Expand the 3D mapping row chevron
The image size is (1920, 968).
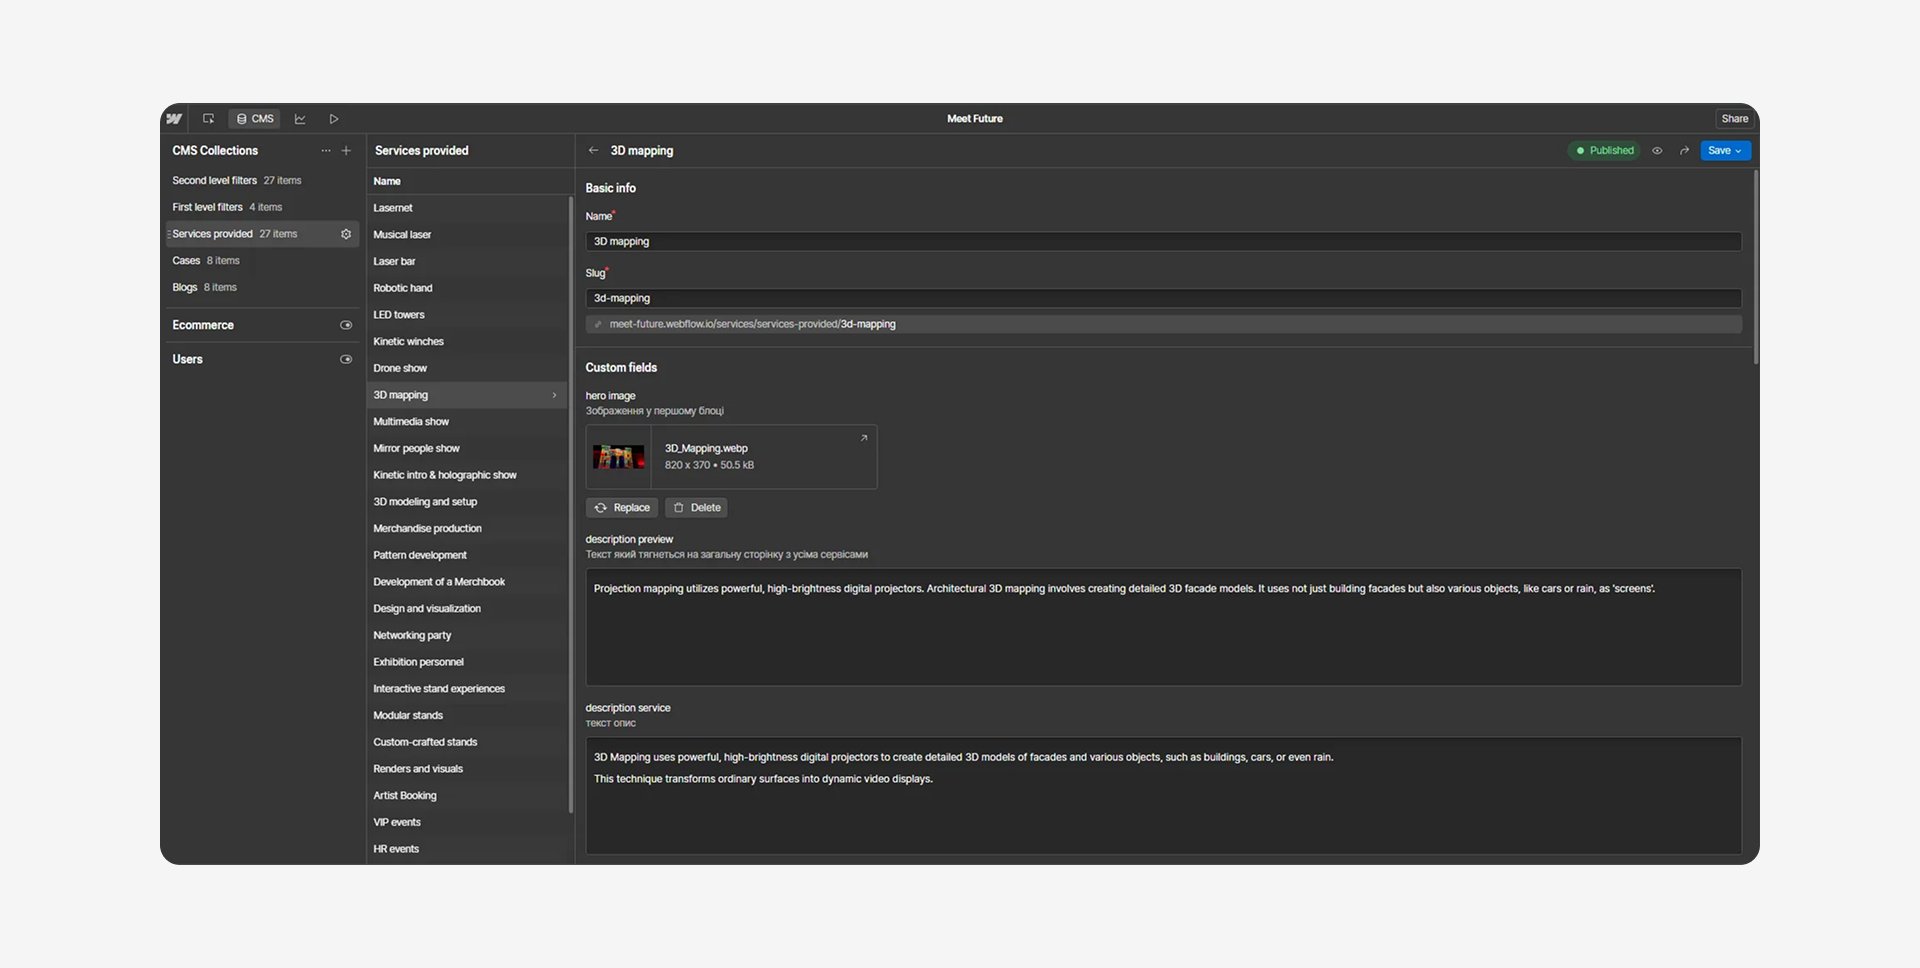554,395
